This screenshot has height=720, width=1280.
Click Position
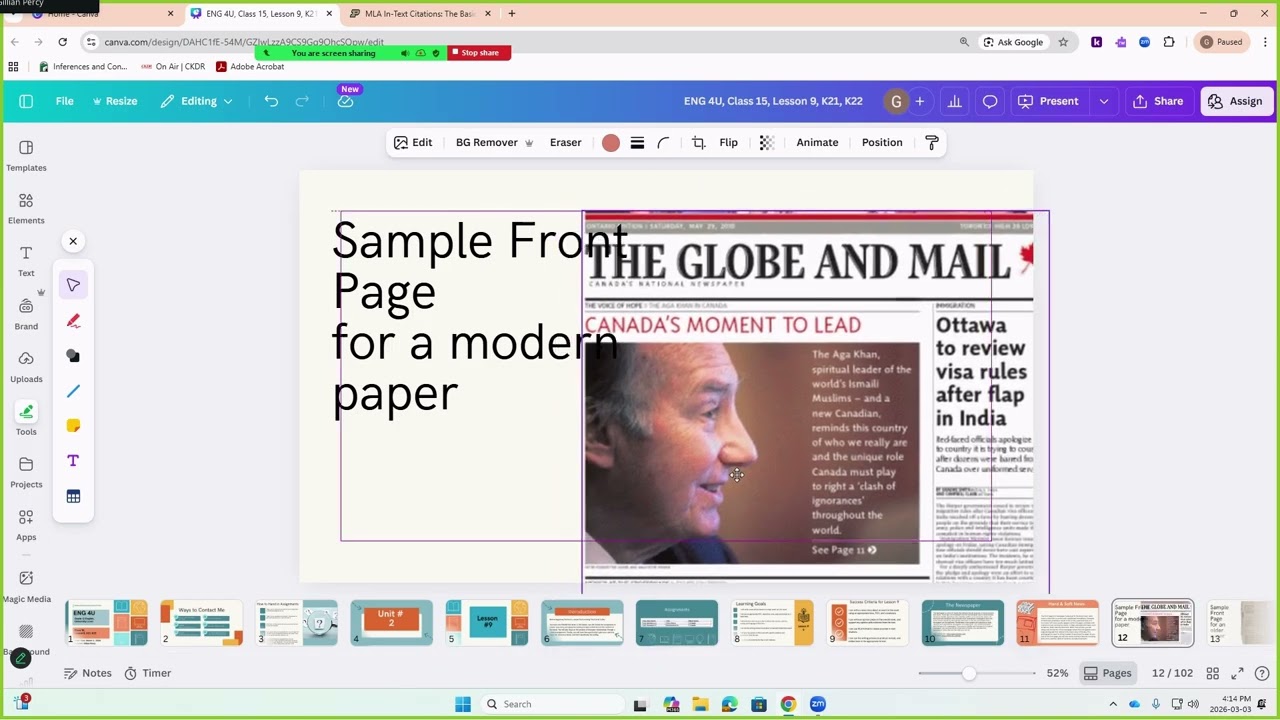point(882,143)
